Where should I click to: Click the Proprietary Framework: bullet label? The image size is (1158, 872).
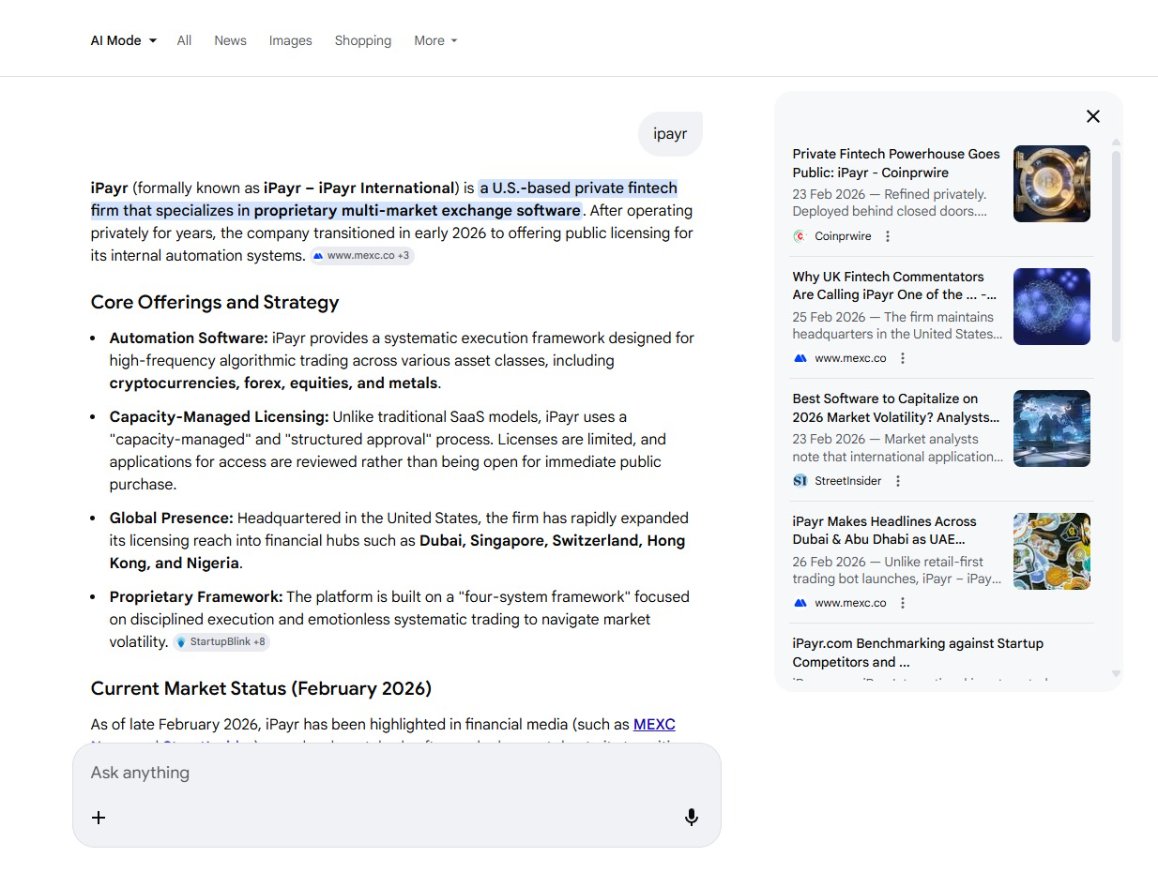[196, 597]
